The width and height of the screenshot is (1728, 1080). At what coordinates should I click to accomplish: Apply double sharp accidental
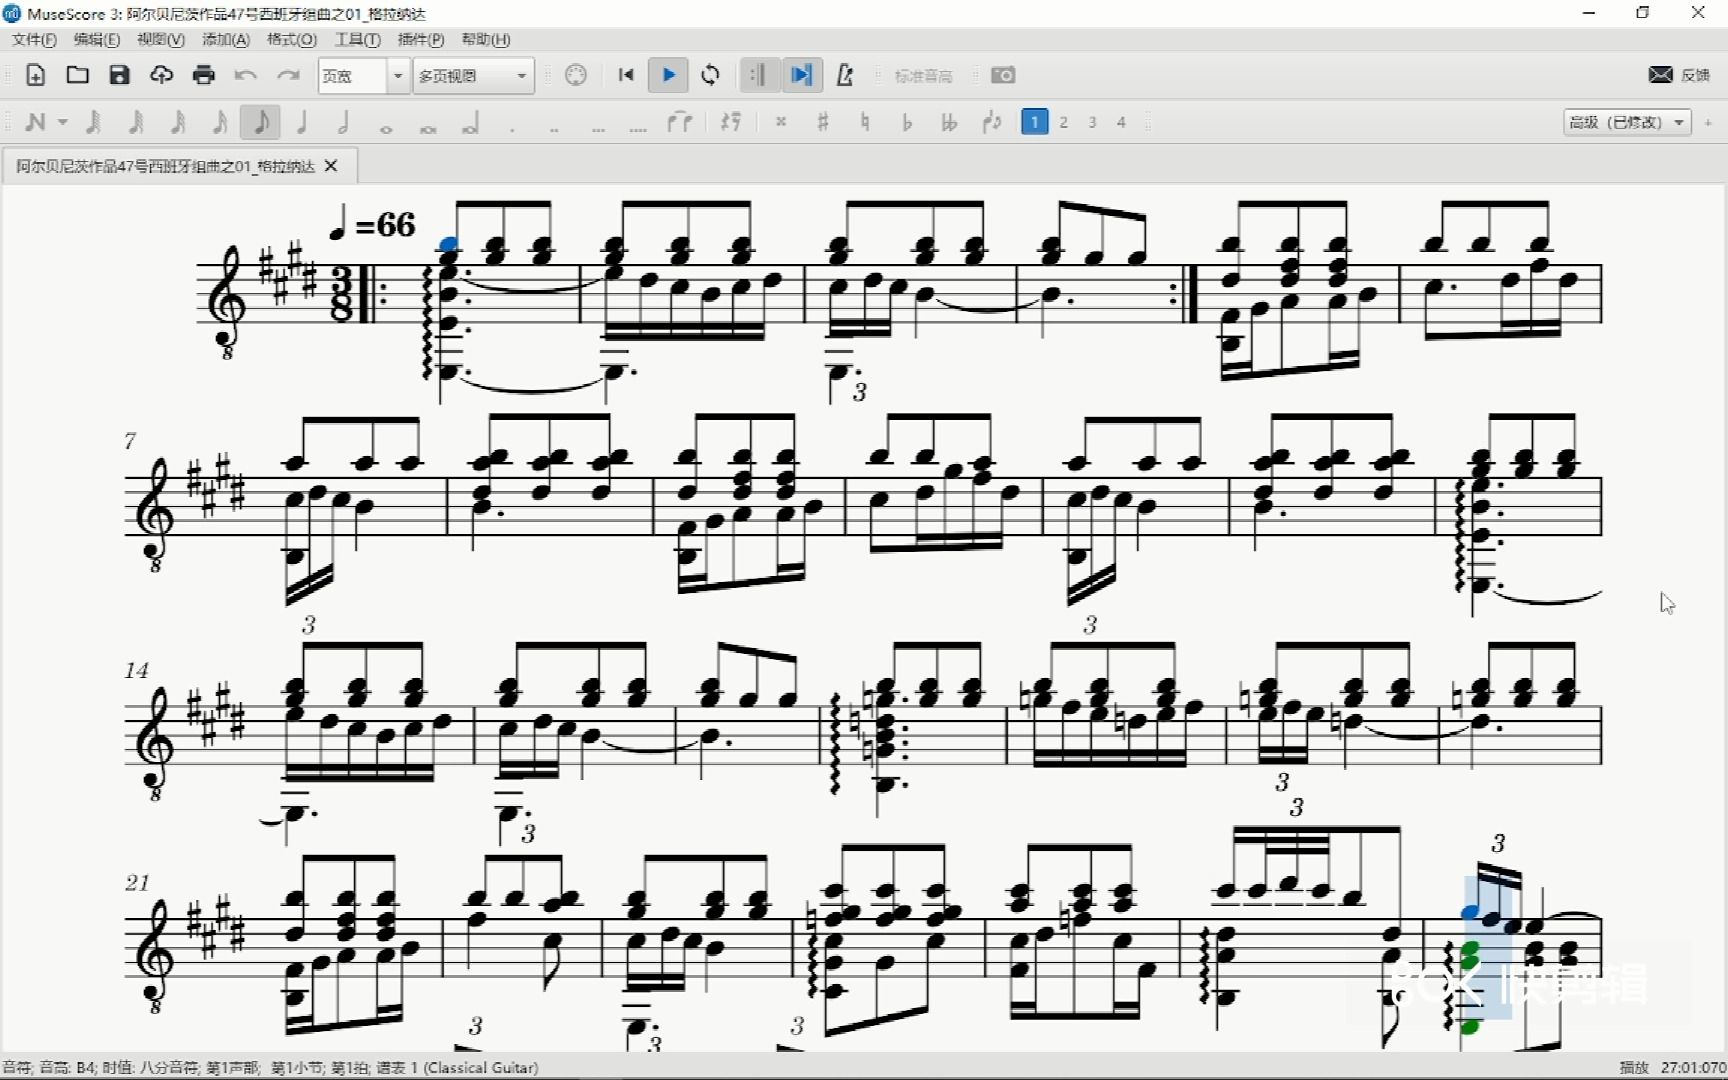coord(781,122)
